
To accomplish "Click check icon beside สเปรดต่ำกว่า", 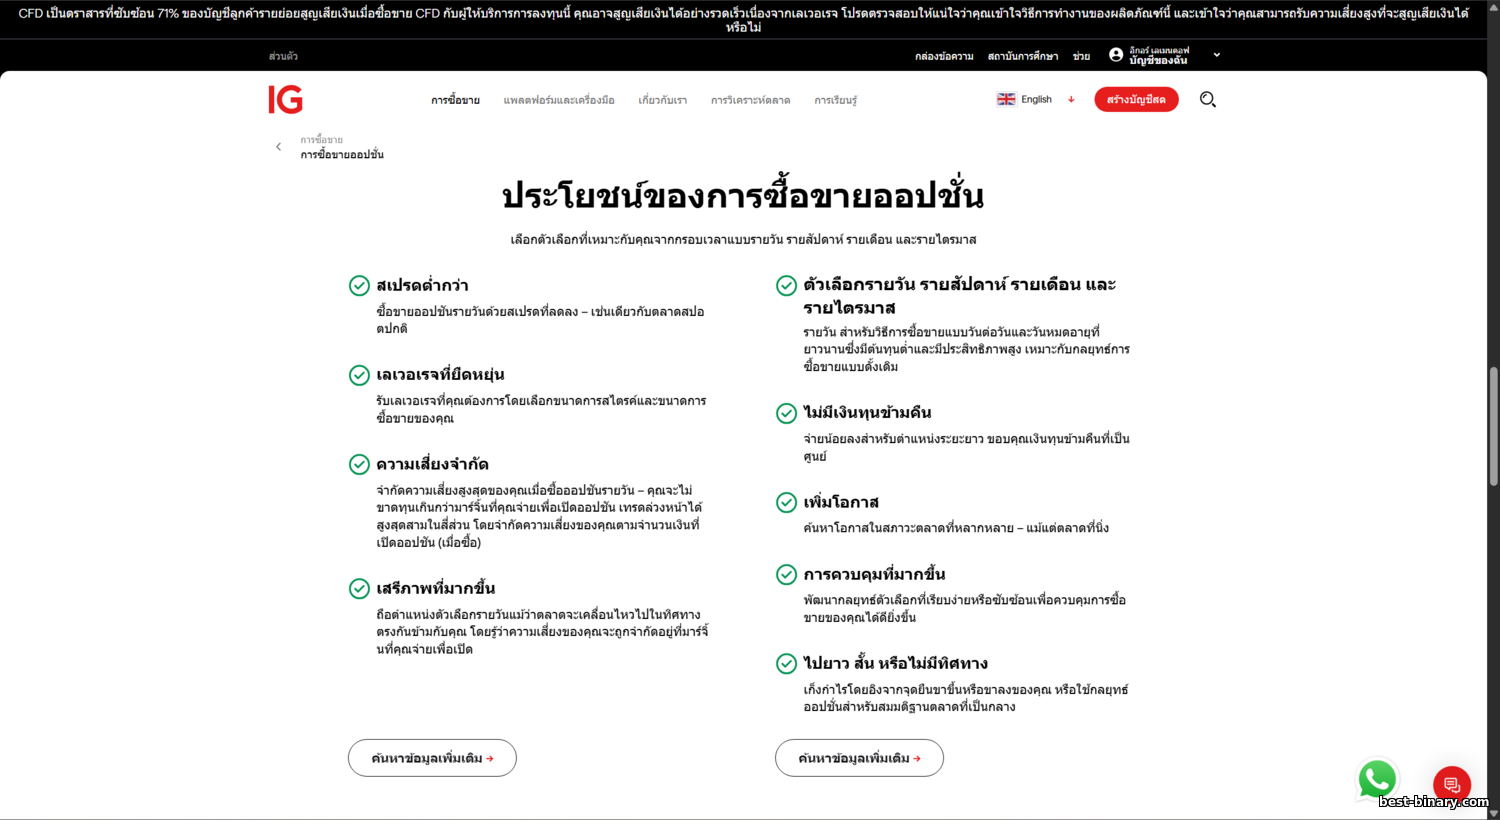I will (x=359, y=286).
